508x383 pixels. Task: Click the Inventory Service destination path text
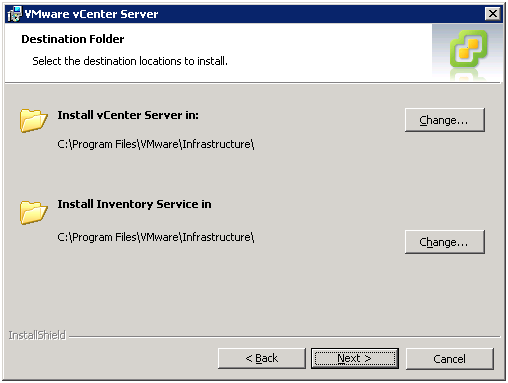click(156, 237)
